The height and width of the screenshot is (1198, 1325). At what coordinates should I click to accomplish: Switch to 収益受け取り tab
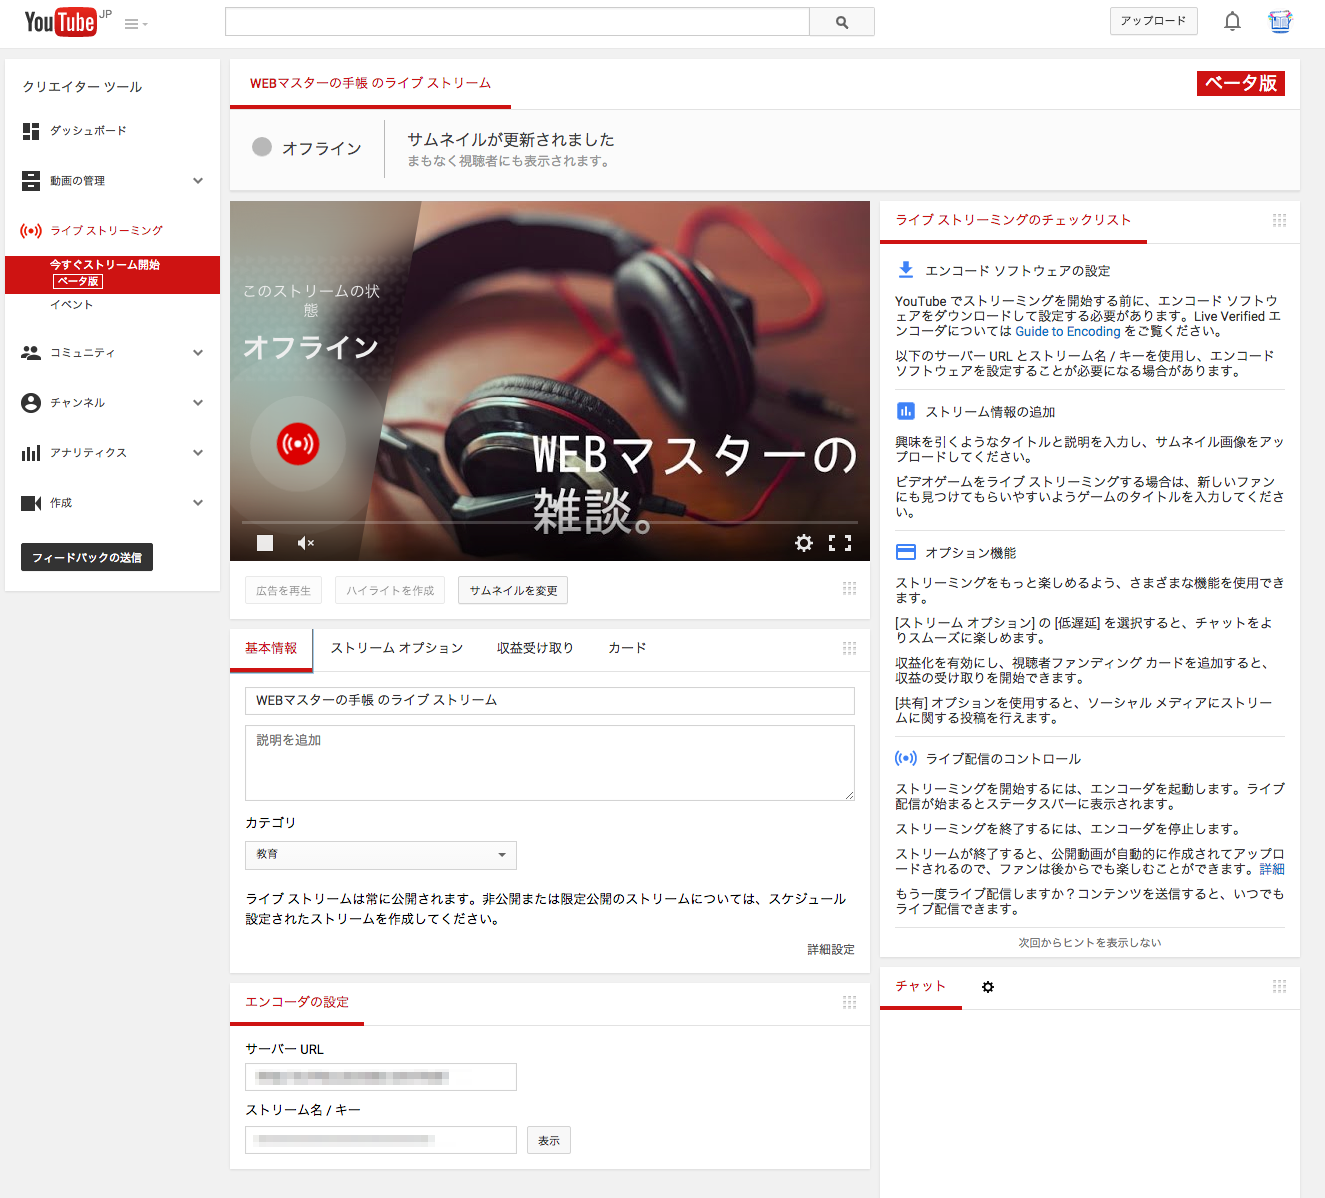[x=535, y=648]
